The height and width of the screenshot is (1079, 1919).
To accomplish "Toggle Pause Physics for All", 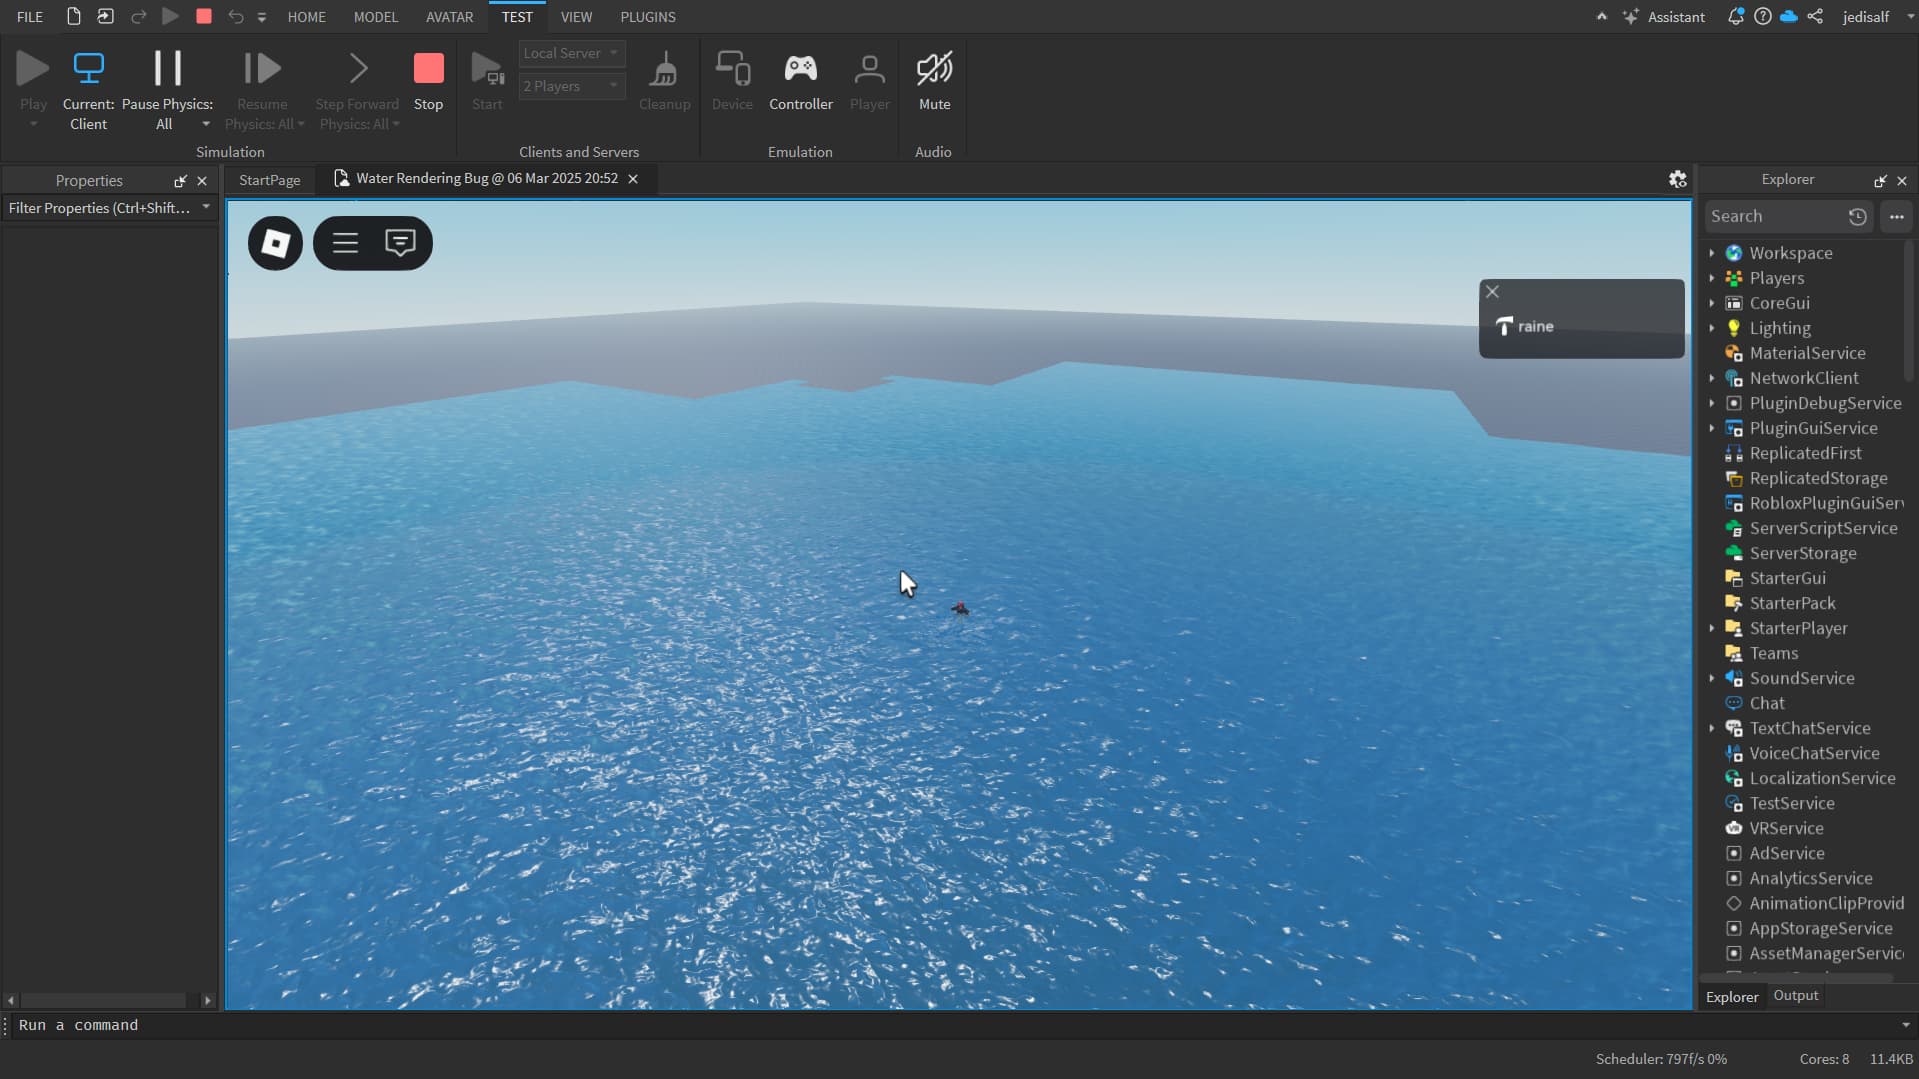I will (166, 78).
